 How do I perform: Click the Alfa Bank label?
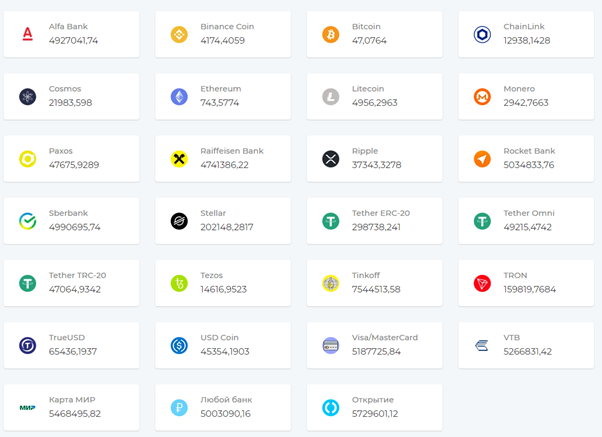coord(68,26)
